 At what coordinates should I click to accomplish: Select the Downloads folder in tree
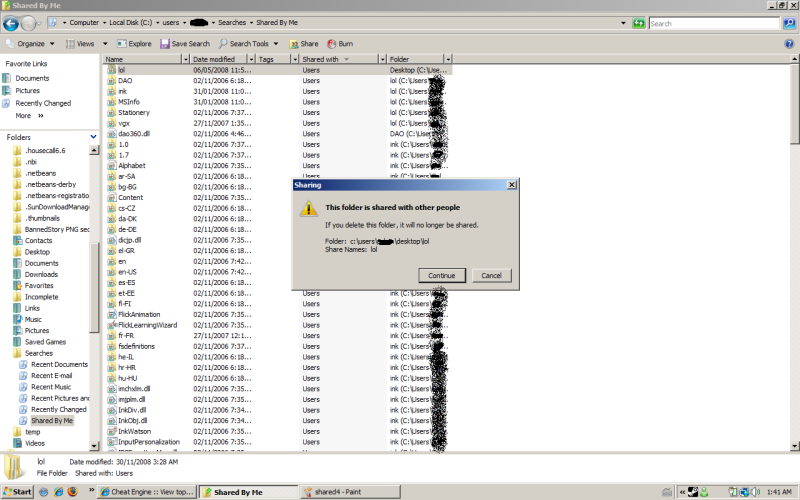click(41, 274)
